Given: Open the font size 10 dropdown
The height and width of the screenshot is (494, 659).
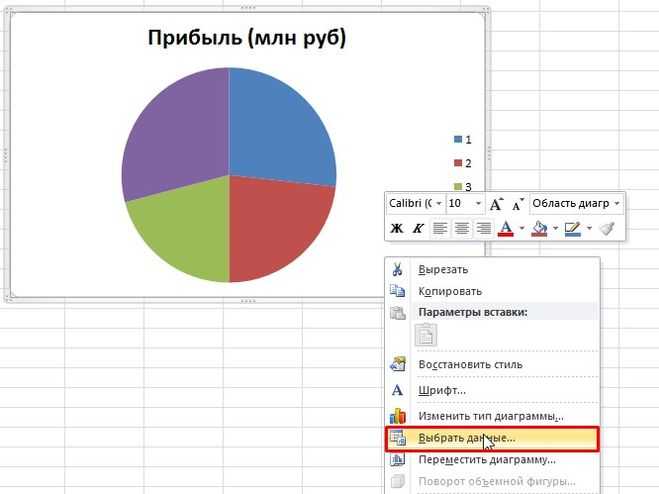Looking at the screenshot, I should coord(478,203).
